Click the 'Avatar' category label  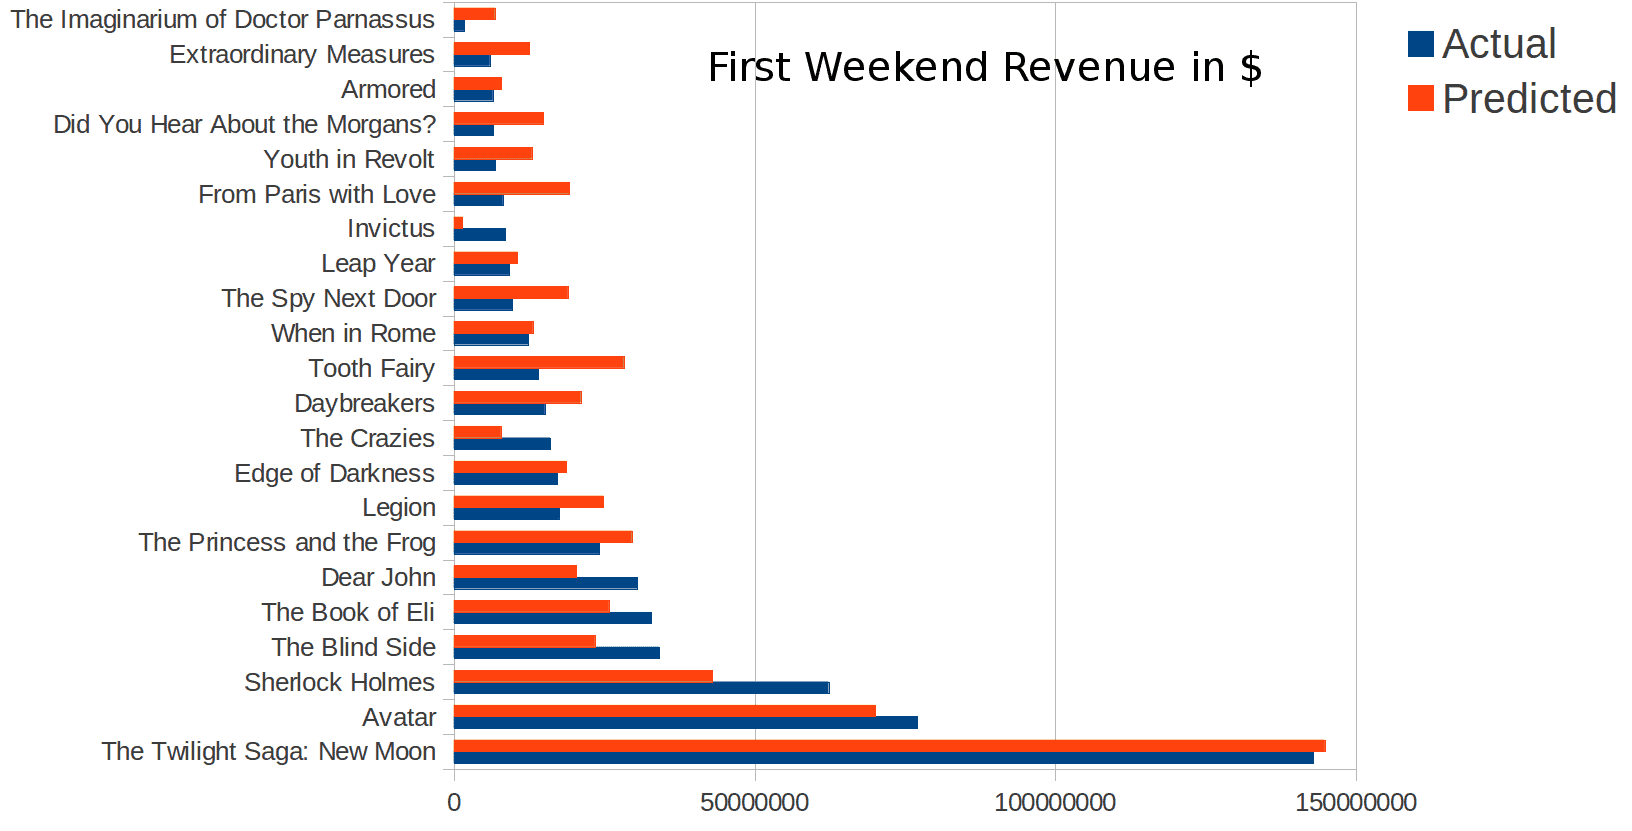click(398, 717)
